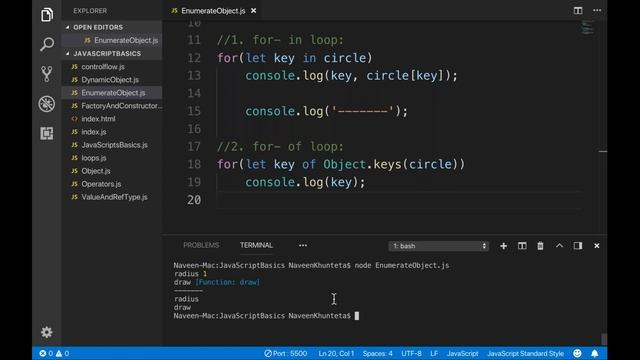
Task: Click the EXPLORER panel title
Action: point(90,11)
